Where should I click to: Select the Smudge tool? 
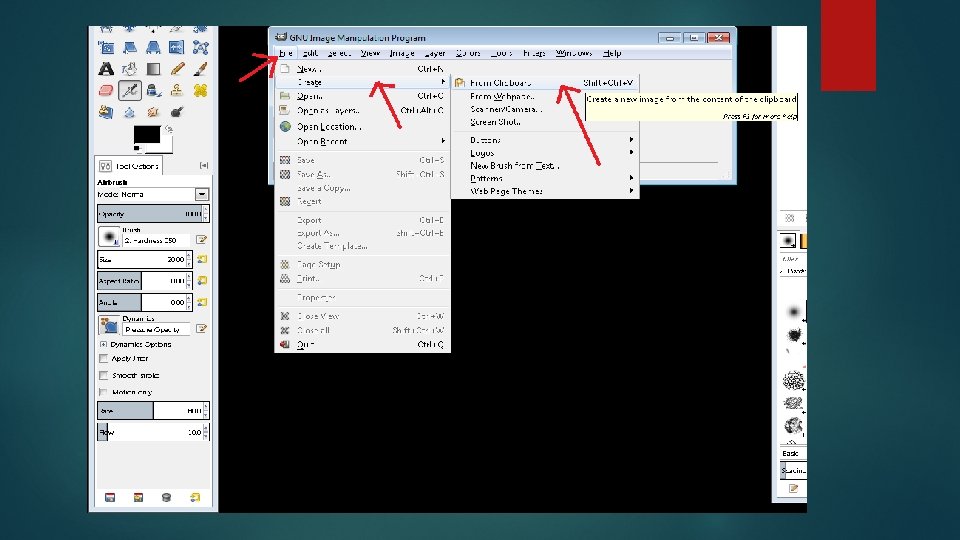(153, 112)
